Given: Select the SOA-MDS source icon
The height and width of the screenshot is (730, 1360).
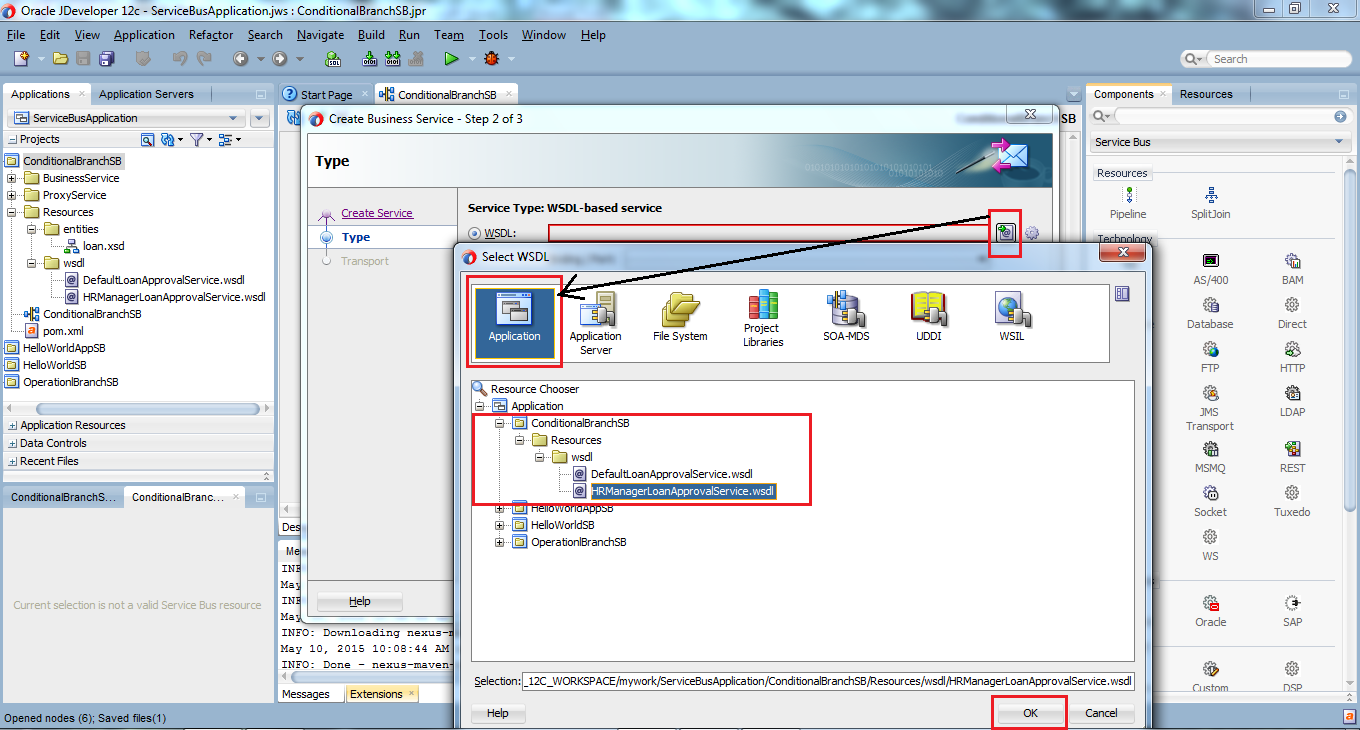Looking at the screenshot, I should click(846, 315).
